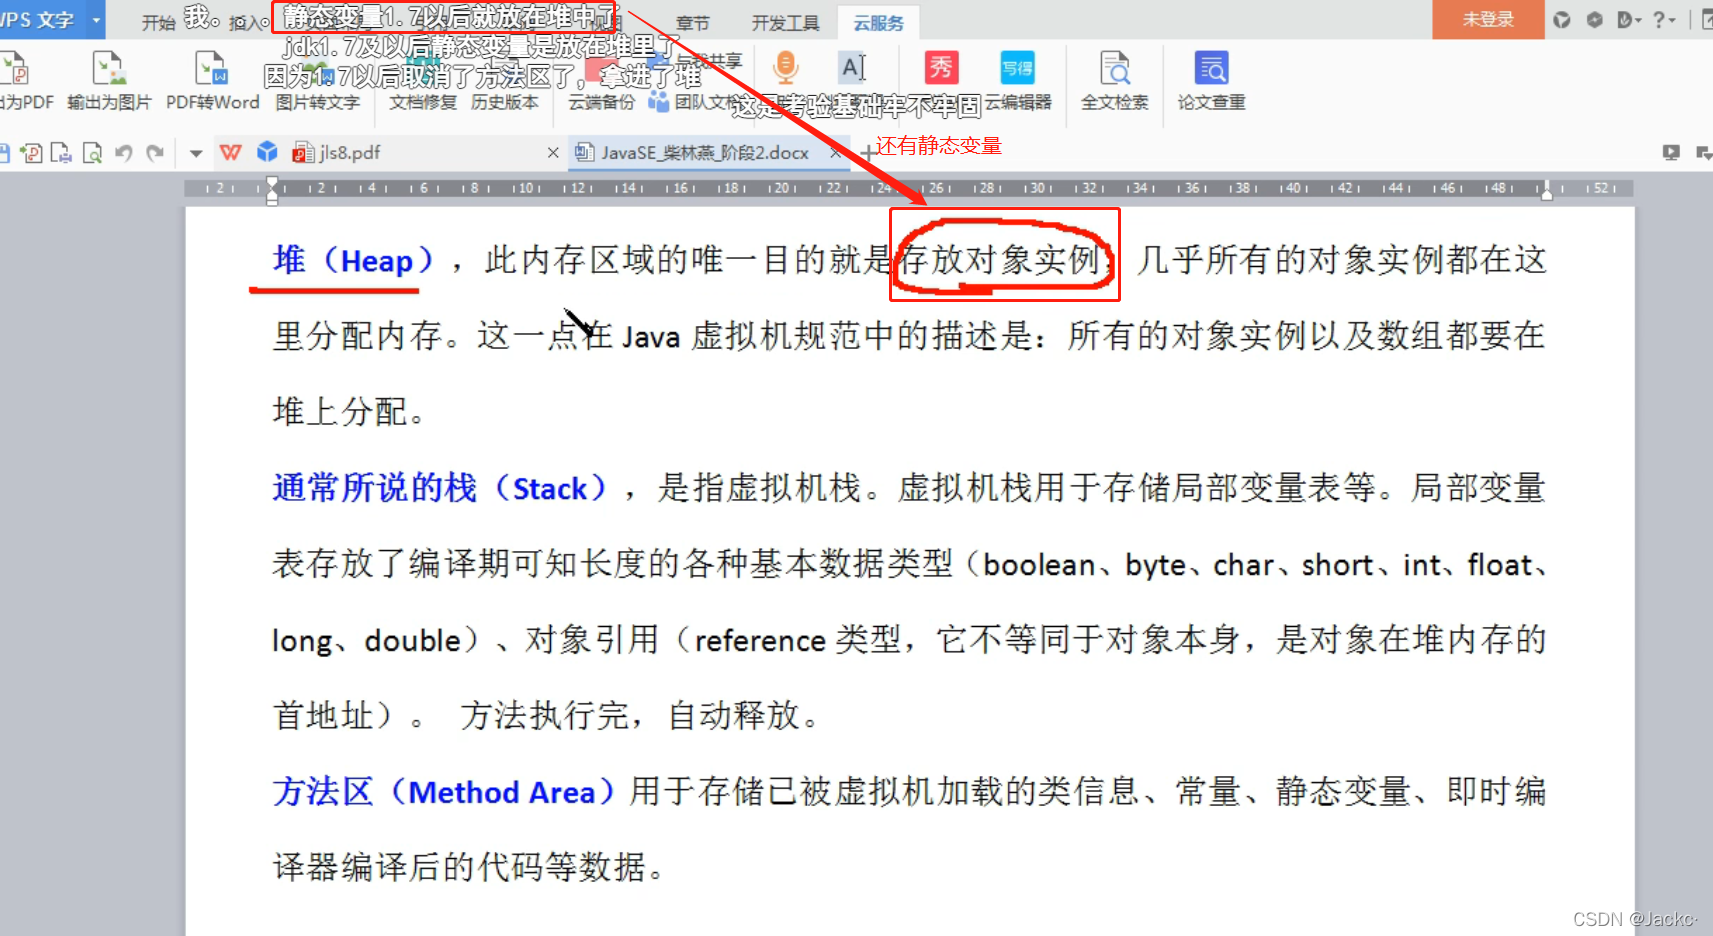Open 论文查重 paper check
Screen dimensions: 1713x936
[x=1211, y=80]
